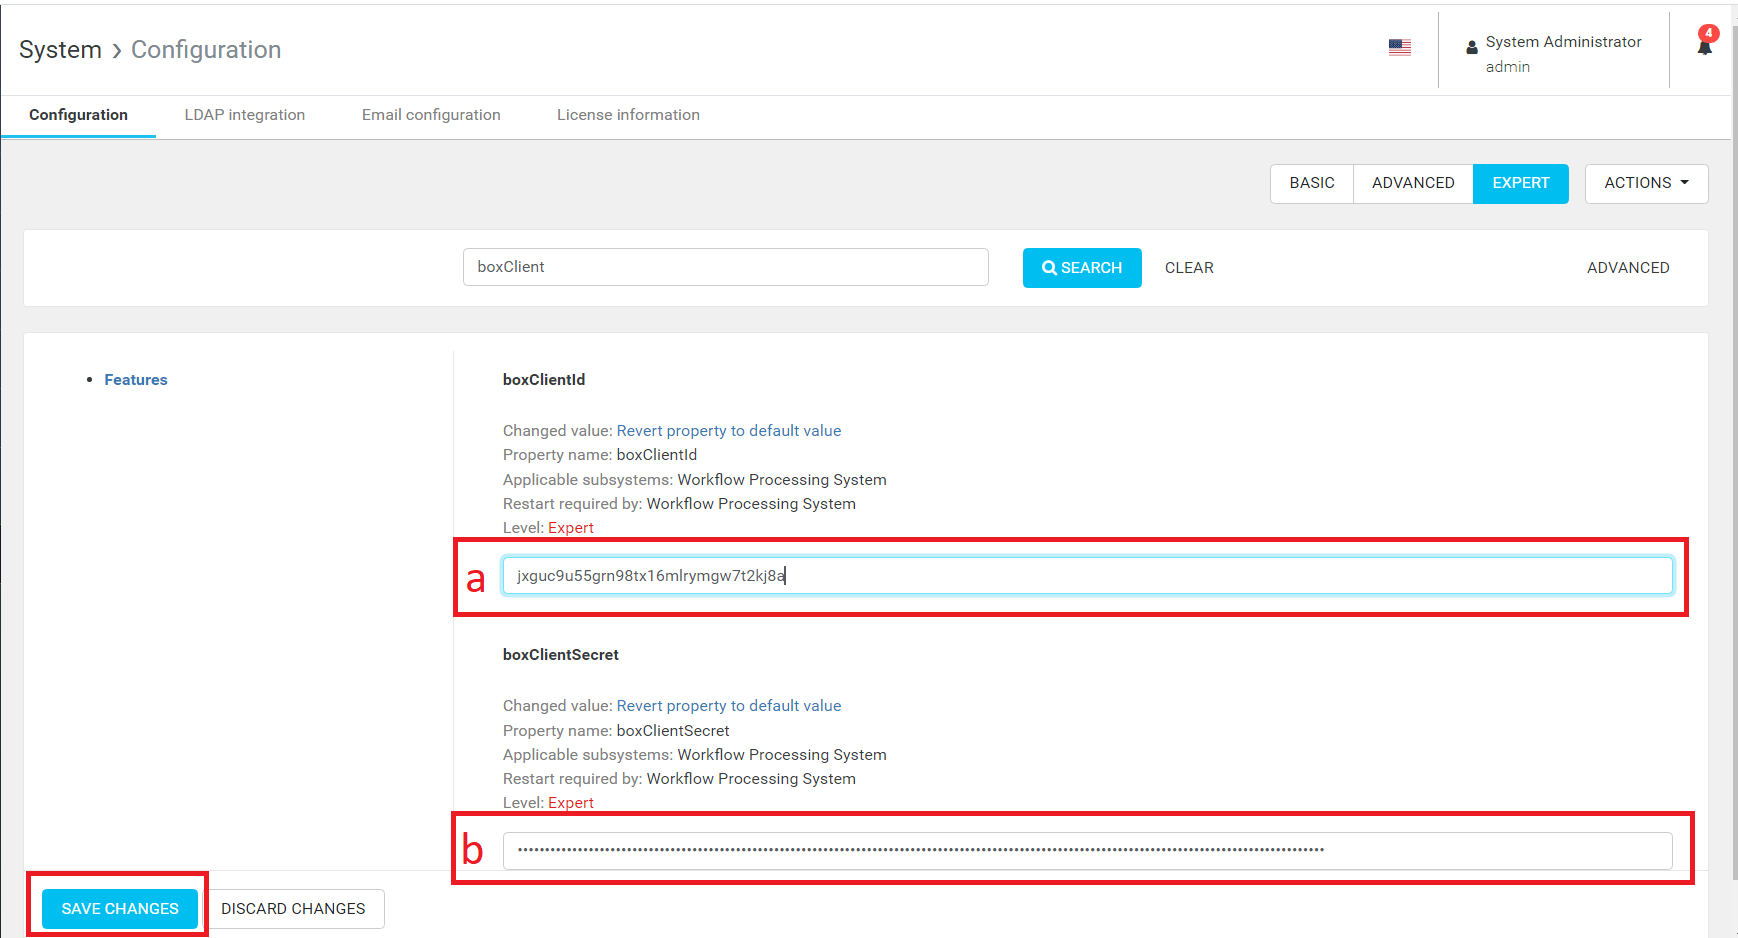Open the ADVANCED search options
The image size is (1738, 938).
click(x=1627, y=268)
